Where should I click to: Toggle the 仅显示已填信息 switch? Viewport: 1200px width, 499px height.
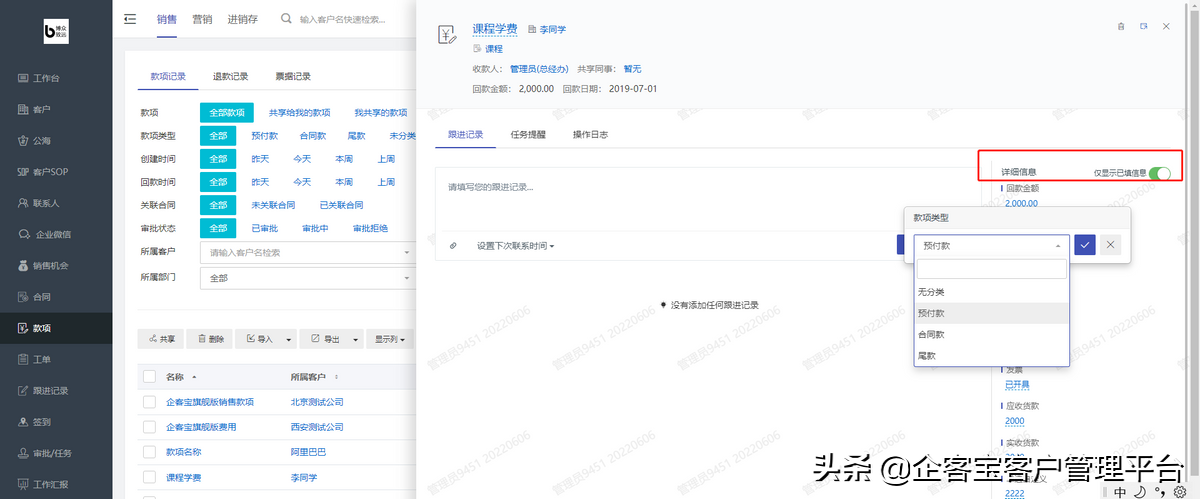pyautogui.click(x=1160, y=173)
